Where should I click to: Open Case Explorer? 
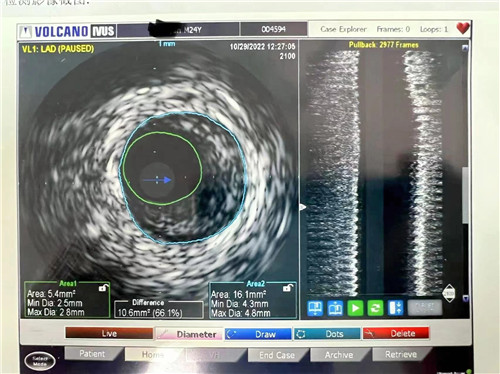click(x=343, y=29)
